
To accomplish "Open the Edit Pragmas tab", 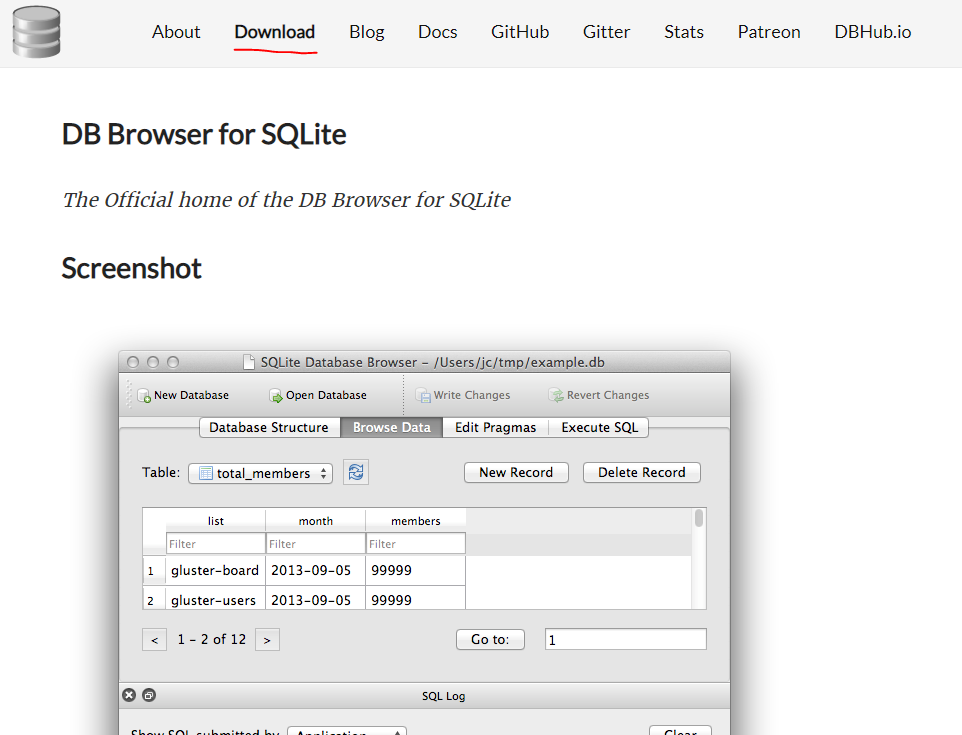I will 495,427.
